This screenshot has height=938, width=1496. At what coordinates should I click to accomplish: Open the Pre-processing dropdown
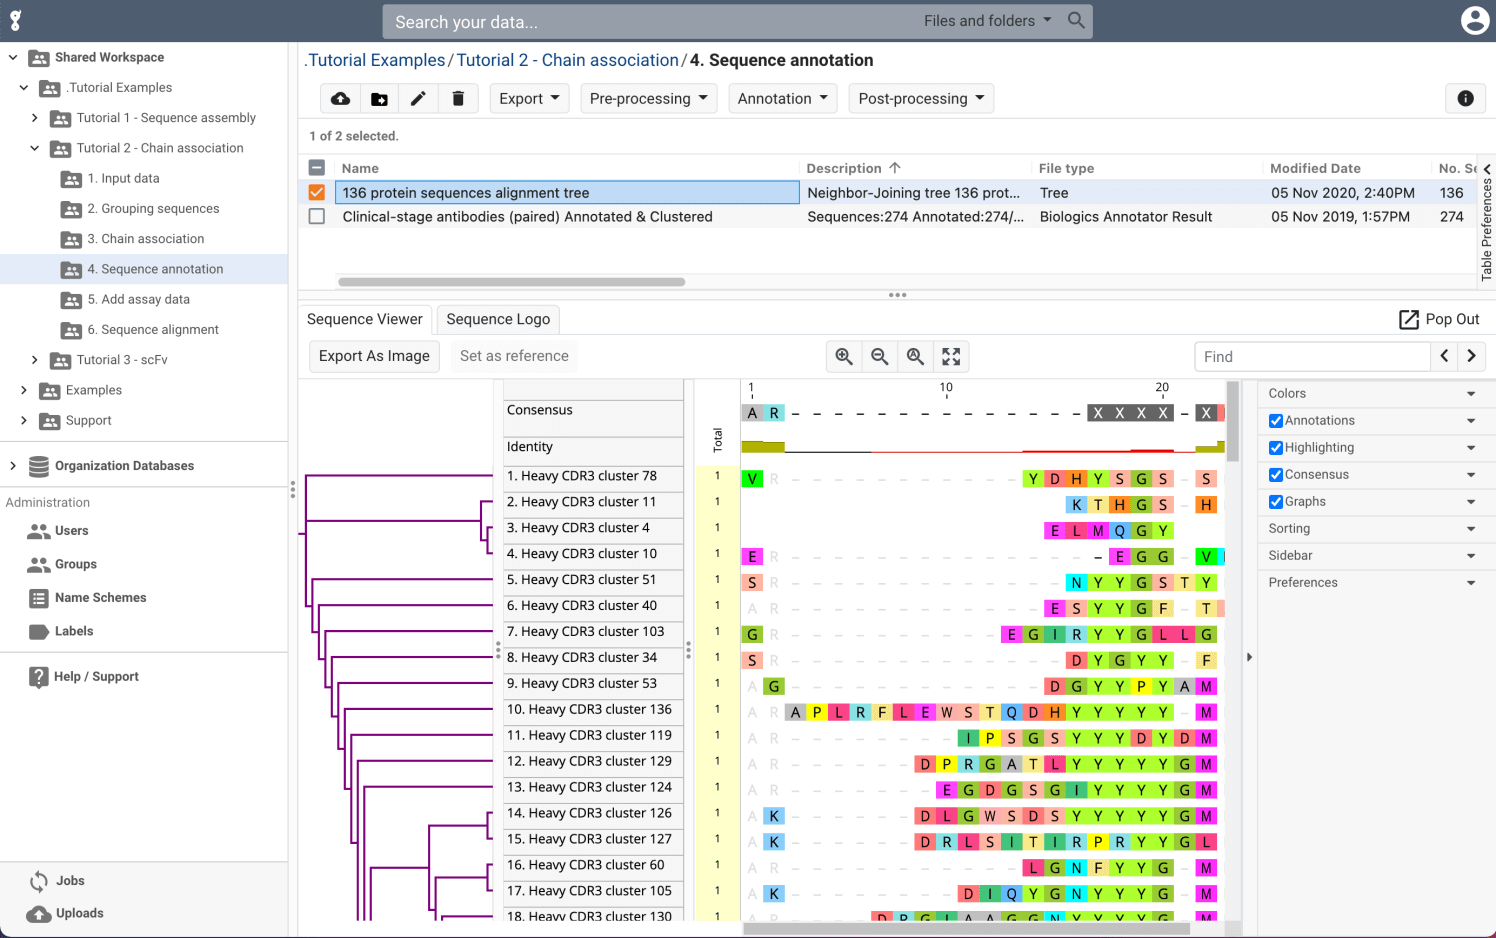648,98
